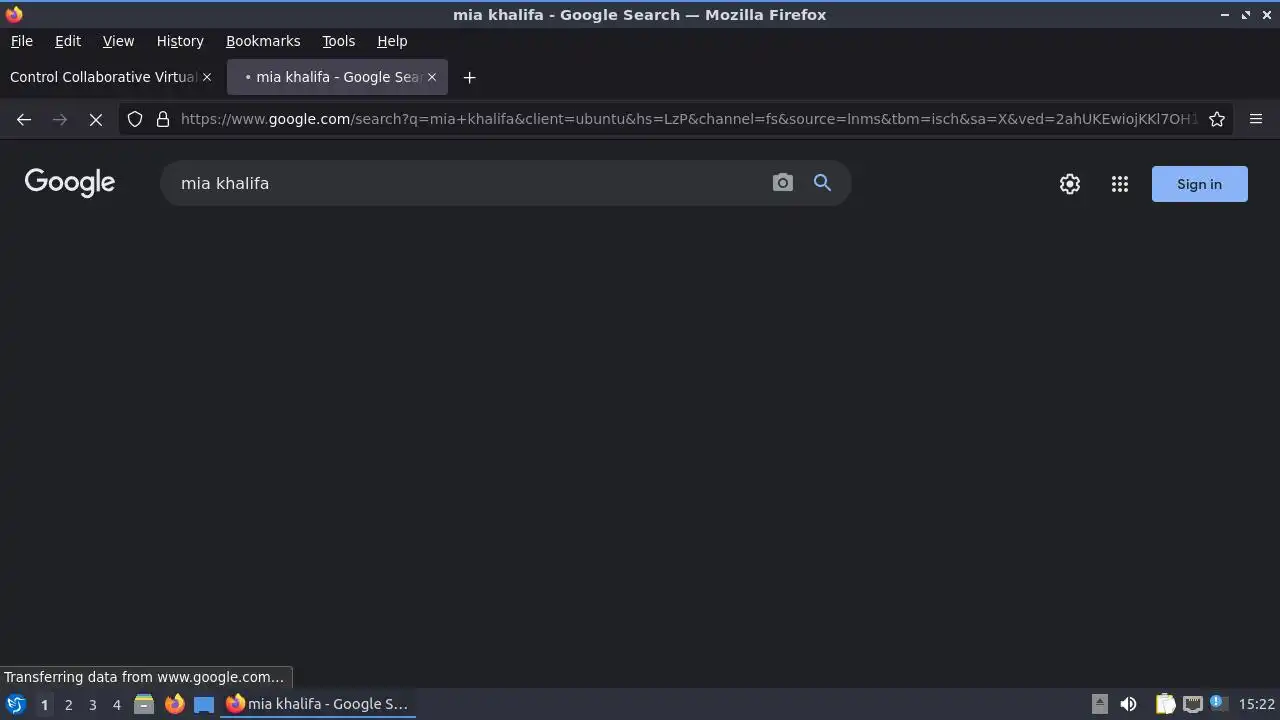Open the Firefox hamburger application menu
1280x720 pixels.
pos(1256,119)
